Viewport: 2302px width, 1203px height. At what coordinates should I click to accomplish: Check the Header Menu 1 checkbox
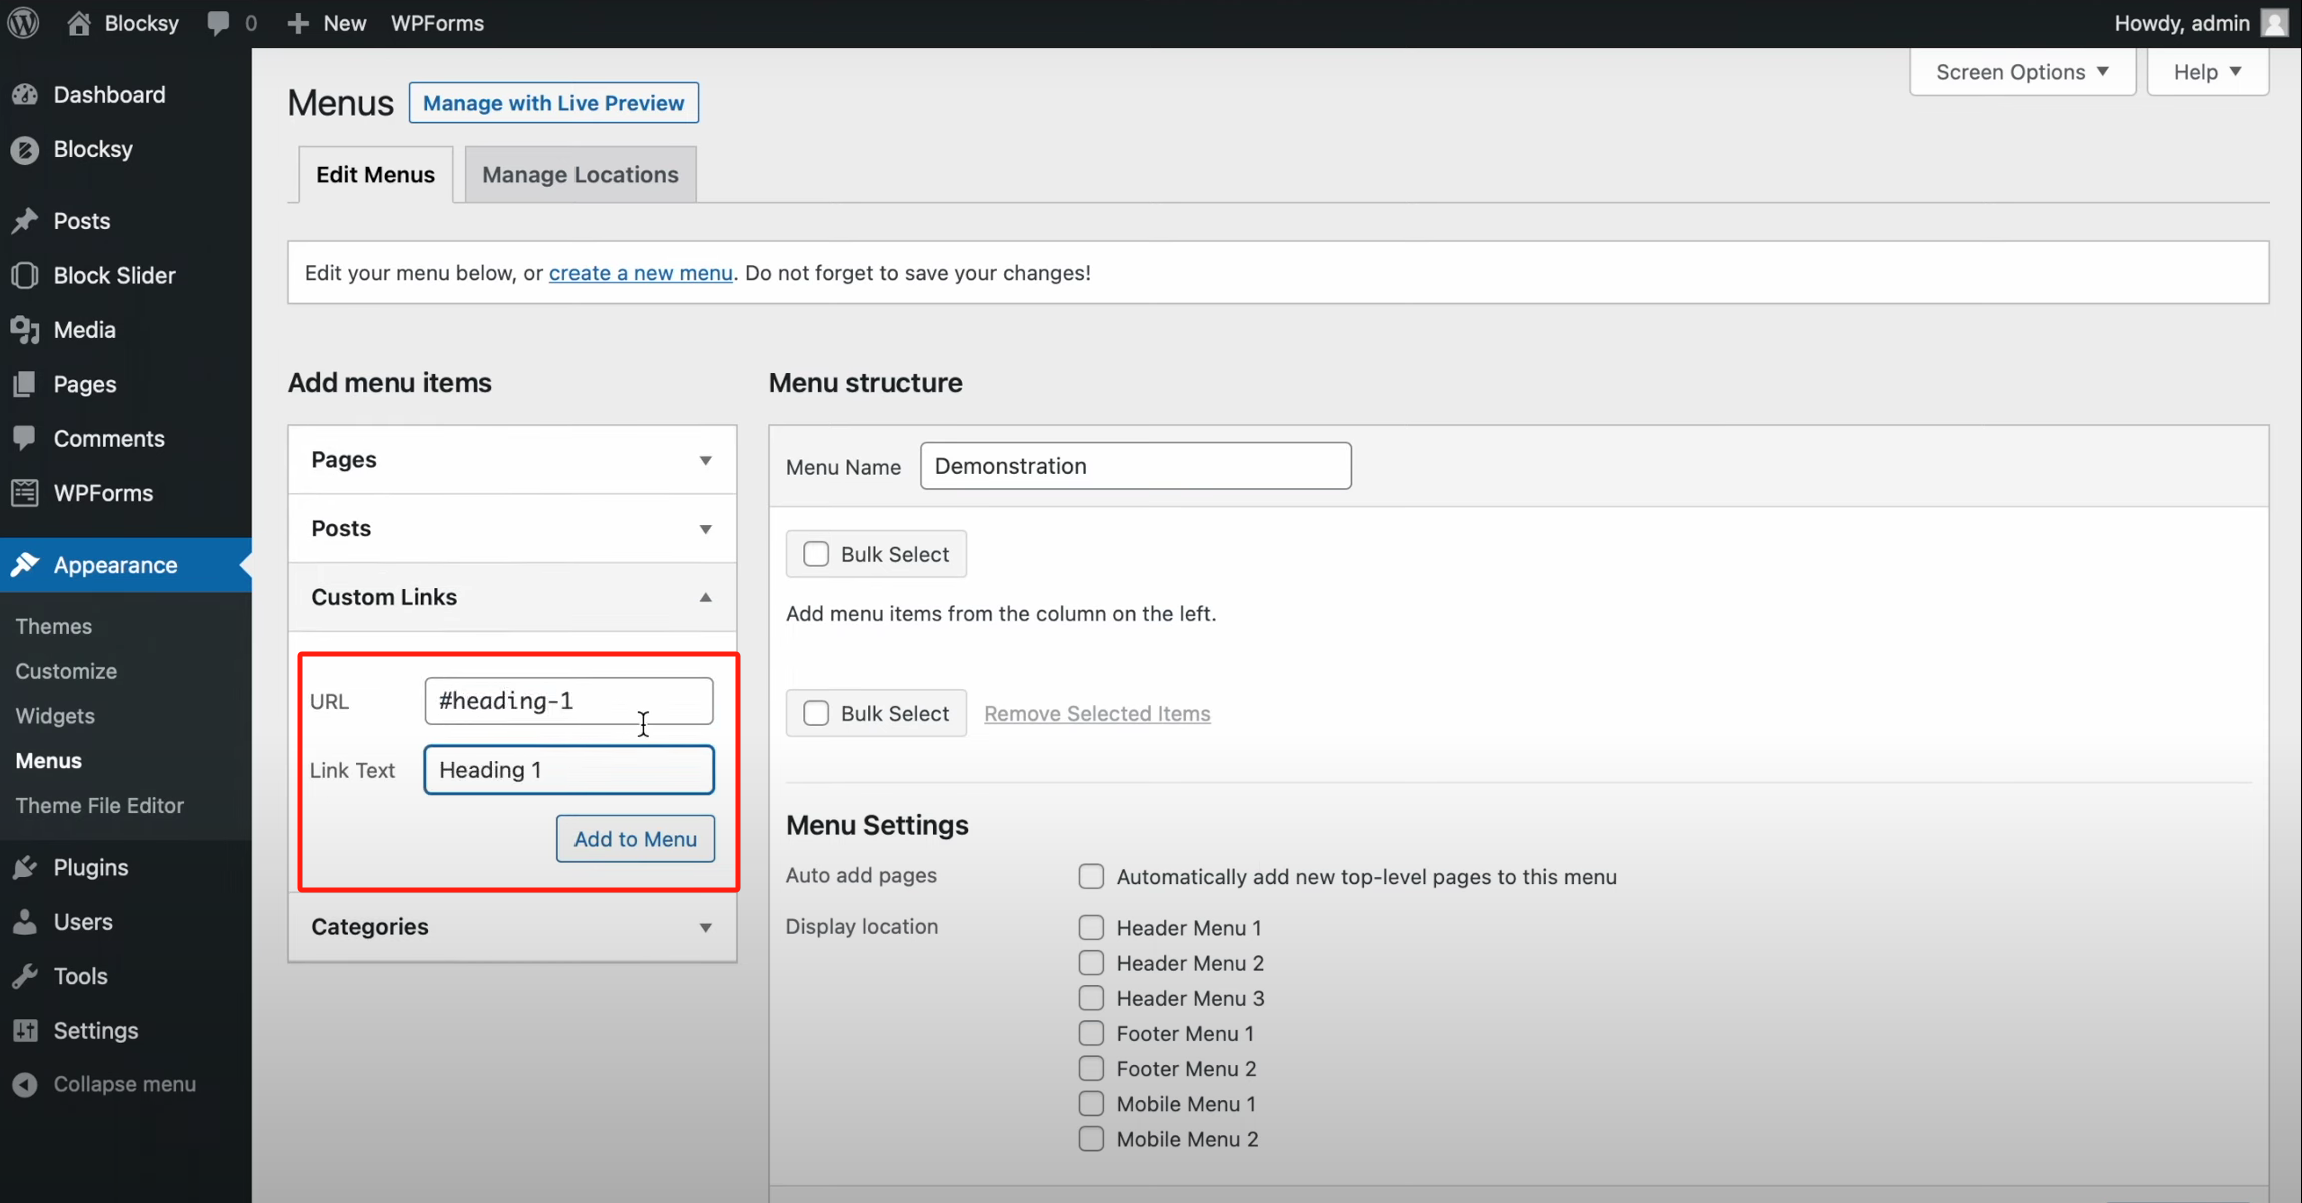coord(1091,927)
